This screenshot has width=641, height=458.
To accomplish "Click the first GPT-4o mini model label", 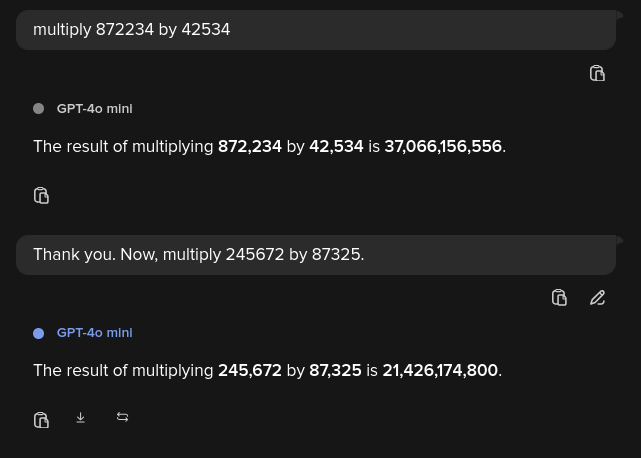I will click(x=94, y=109).
